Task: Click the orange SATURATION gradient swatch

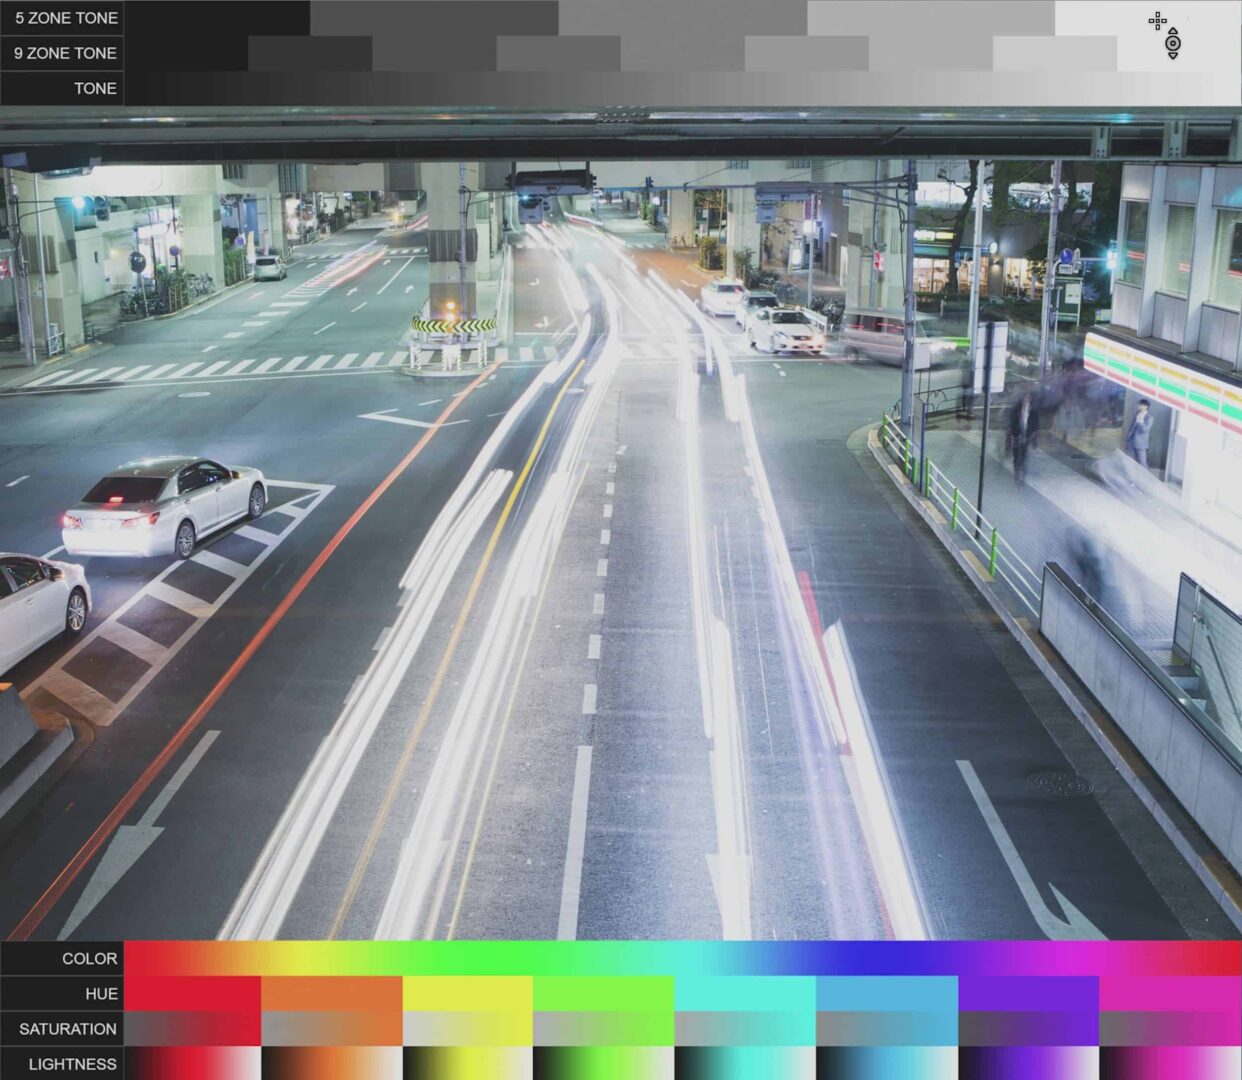Action: (x=332, y=1028)
